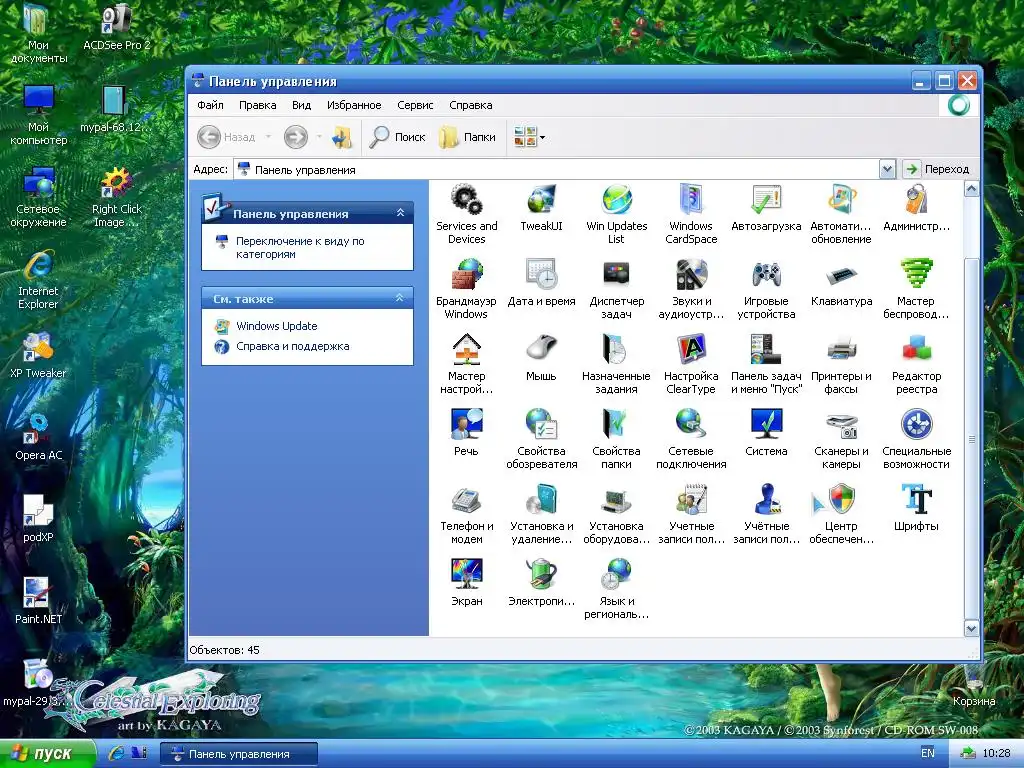Open the Правка menu
Viewport: 1024px width, 768px height.
[257, 105]
